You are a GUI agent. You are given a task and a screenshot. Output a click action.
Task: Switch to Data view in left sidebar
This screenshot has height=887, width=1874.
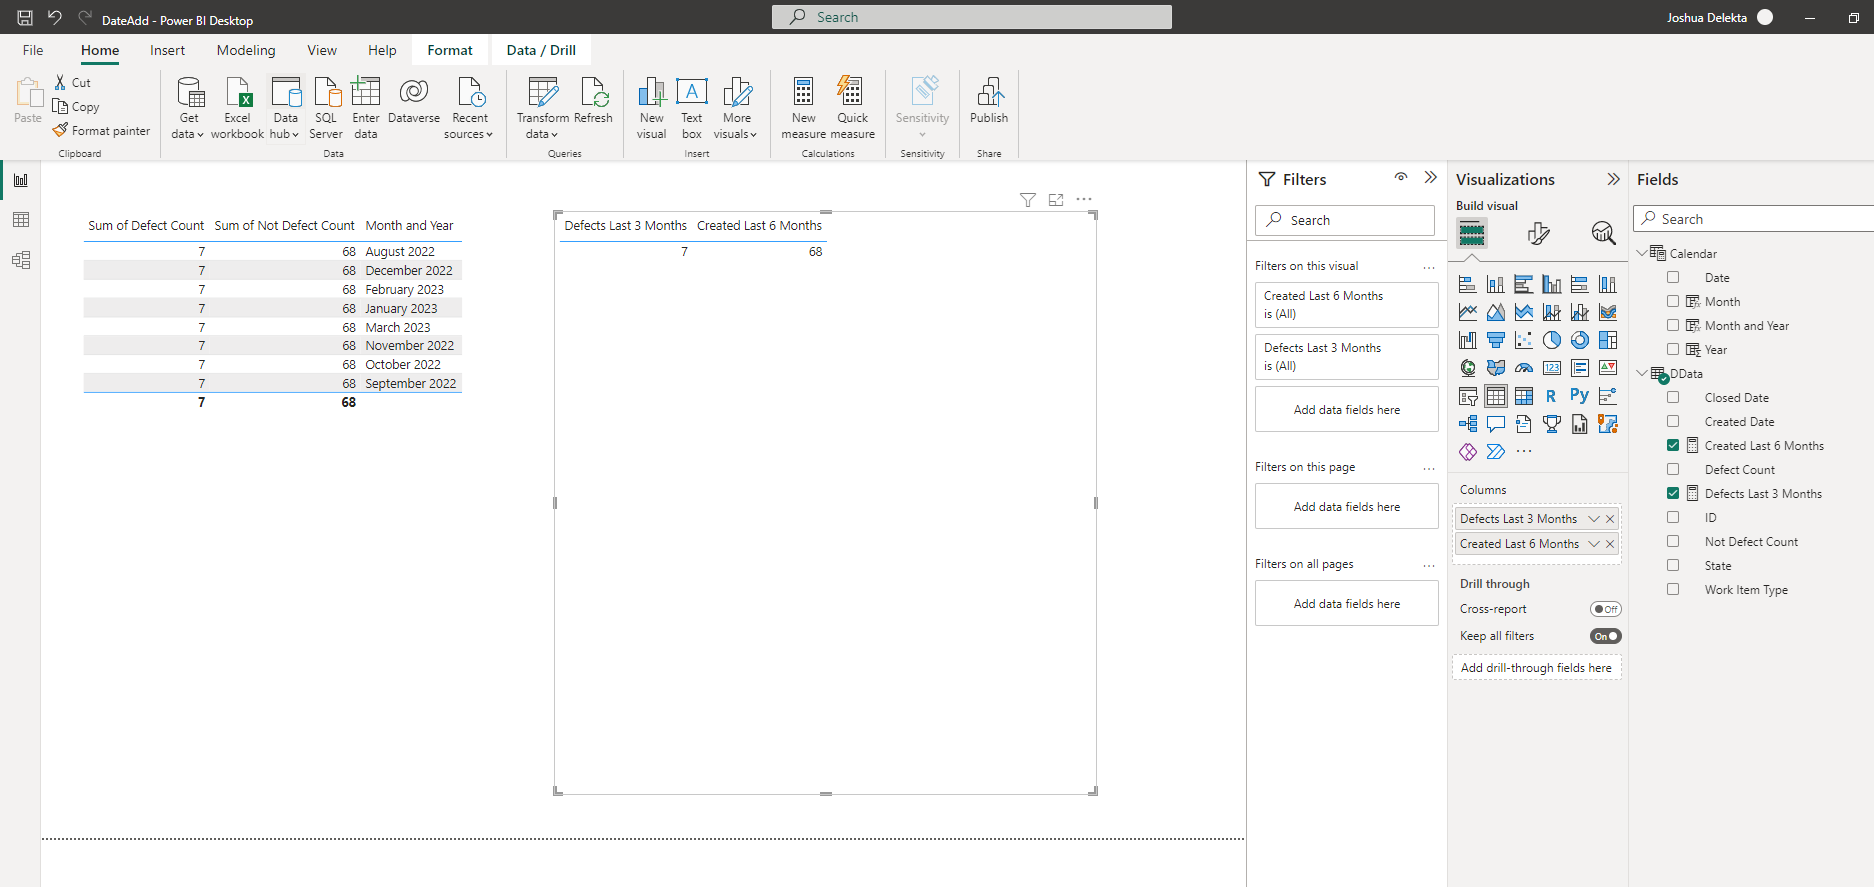coord(21,220)
